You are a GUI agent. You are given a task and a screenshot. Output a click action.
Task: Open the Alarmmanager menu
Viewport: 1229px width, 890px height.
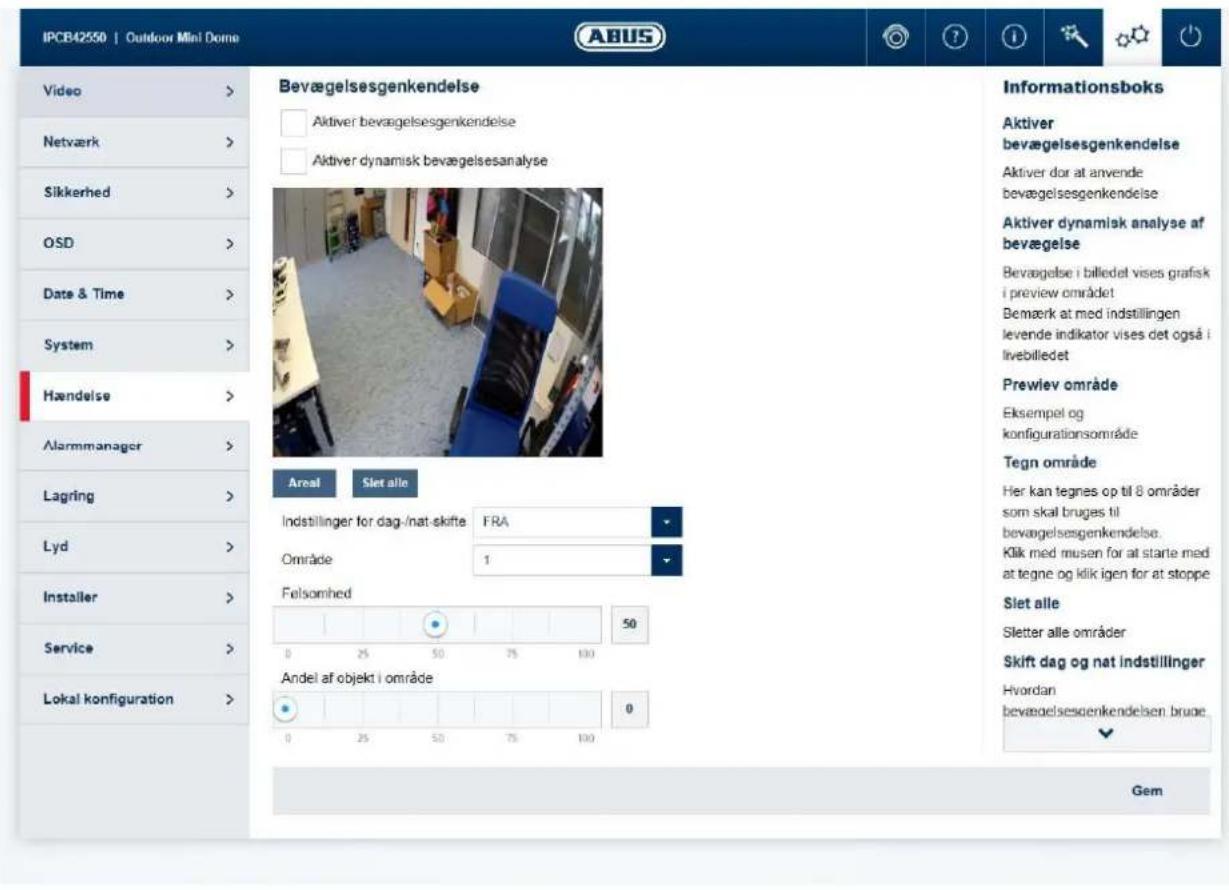pyautogui.click(x=134, y=446)
